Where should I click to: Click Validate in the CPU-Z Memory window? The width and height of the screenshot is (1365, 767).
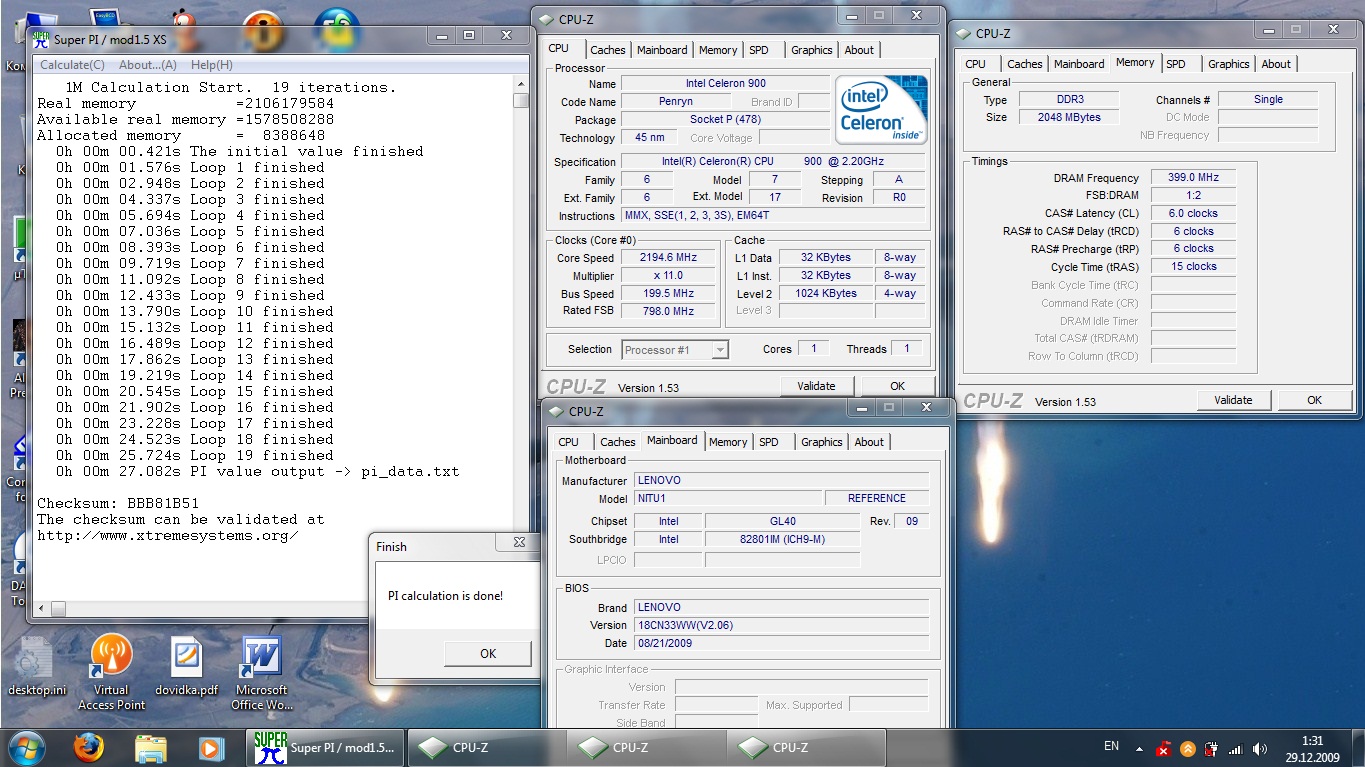(x=1233, y=400)
